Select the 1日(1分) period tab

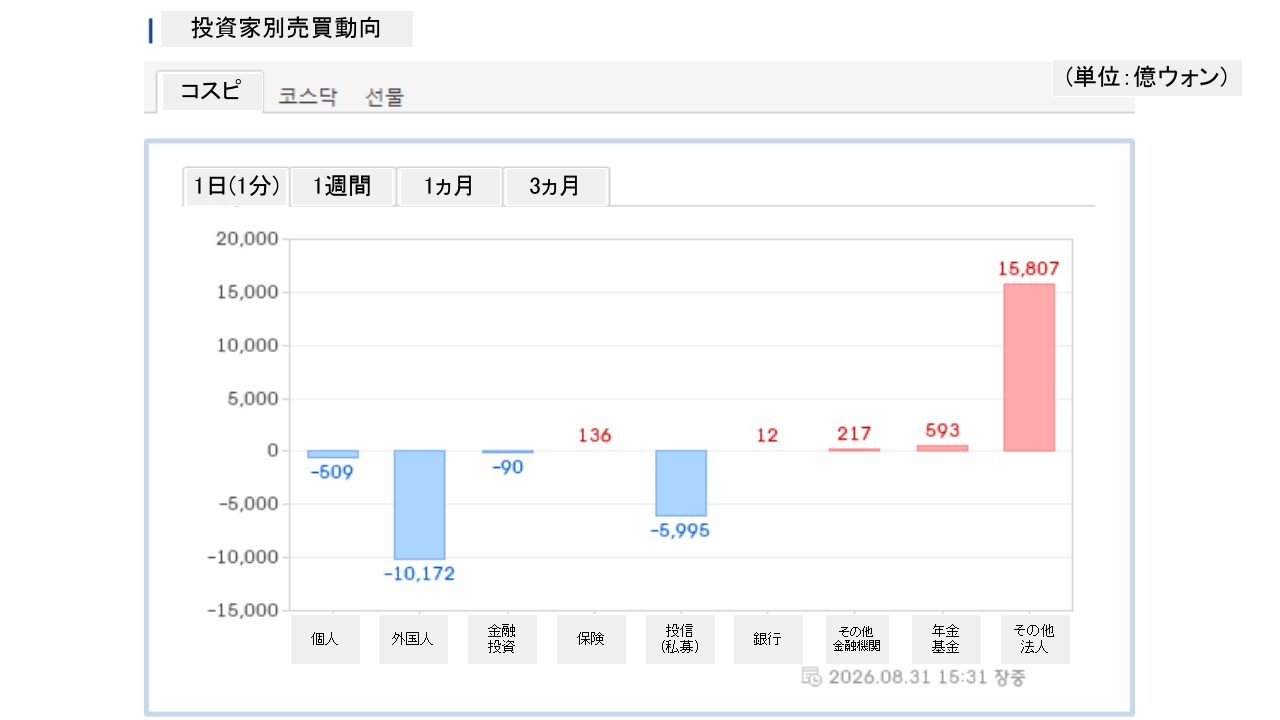tap(236, 186)
